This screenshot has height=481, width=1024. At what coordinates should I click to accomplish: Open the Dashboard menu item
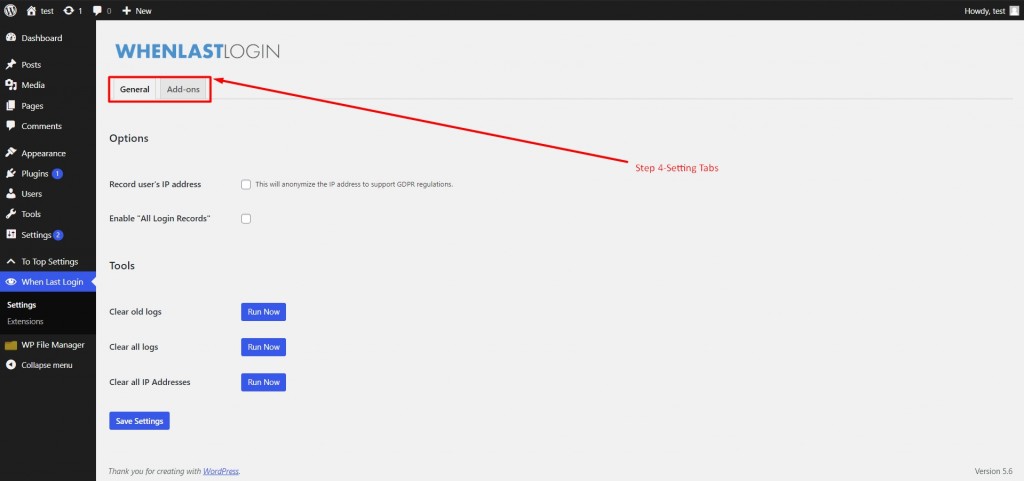tap(42, 38)
